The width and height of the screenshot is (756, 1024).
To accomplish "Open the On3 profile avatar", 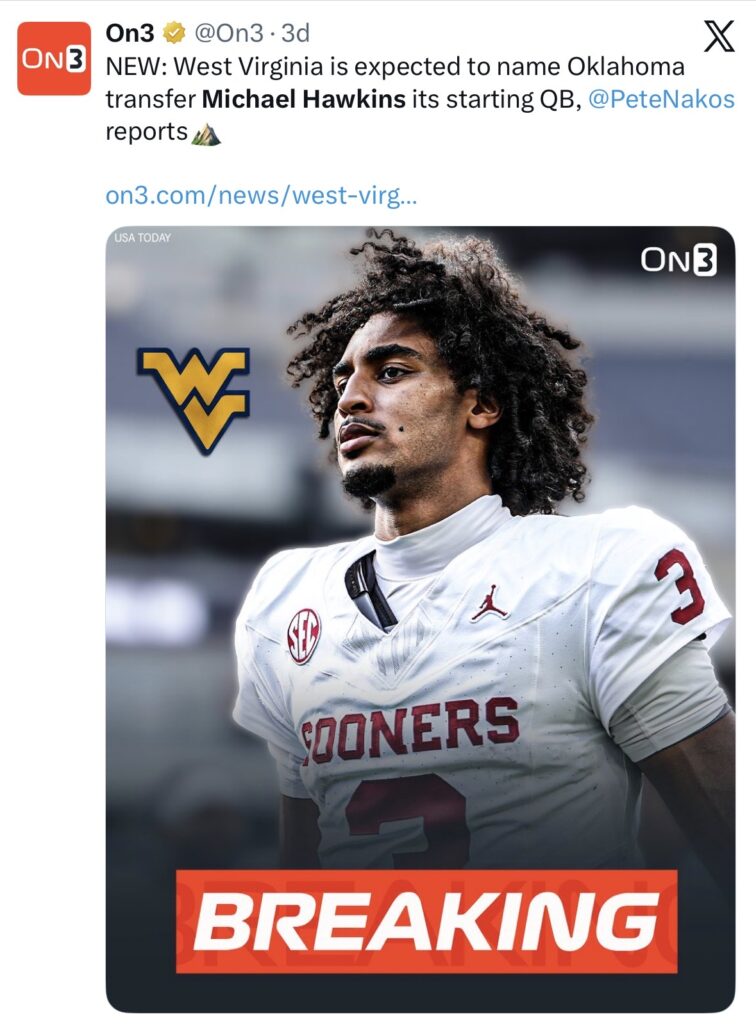I will click(x=54, y=59).
